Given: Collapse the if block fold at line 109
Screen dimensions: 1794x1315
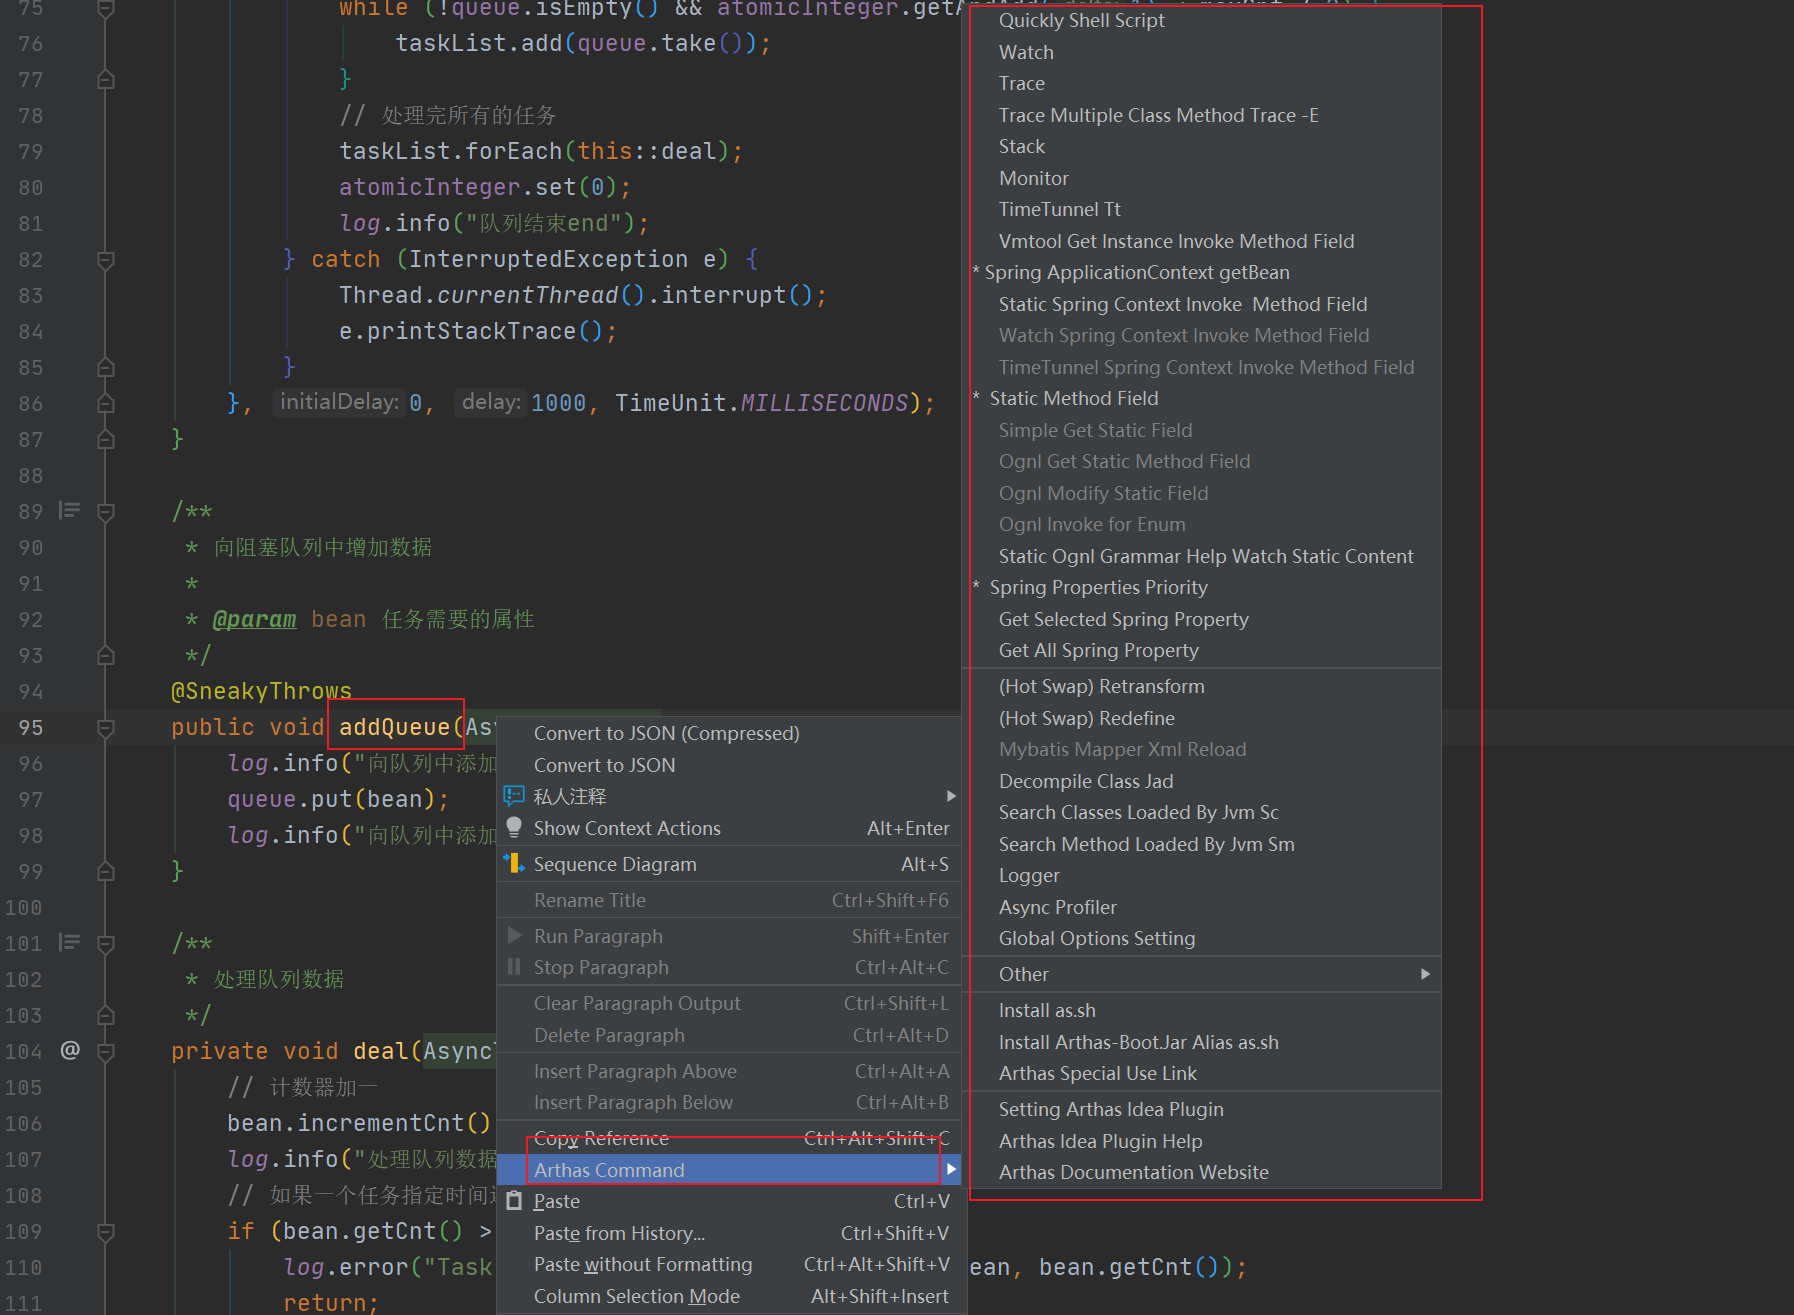Looking at the screenshot, I should pyautogui.click(x=105, y=1232).
